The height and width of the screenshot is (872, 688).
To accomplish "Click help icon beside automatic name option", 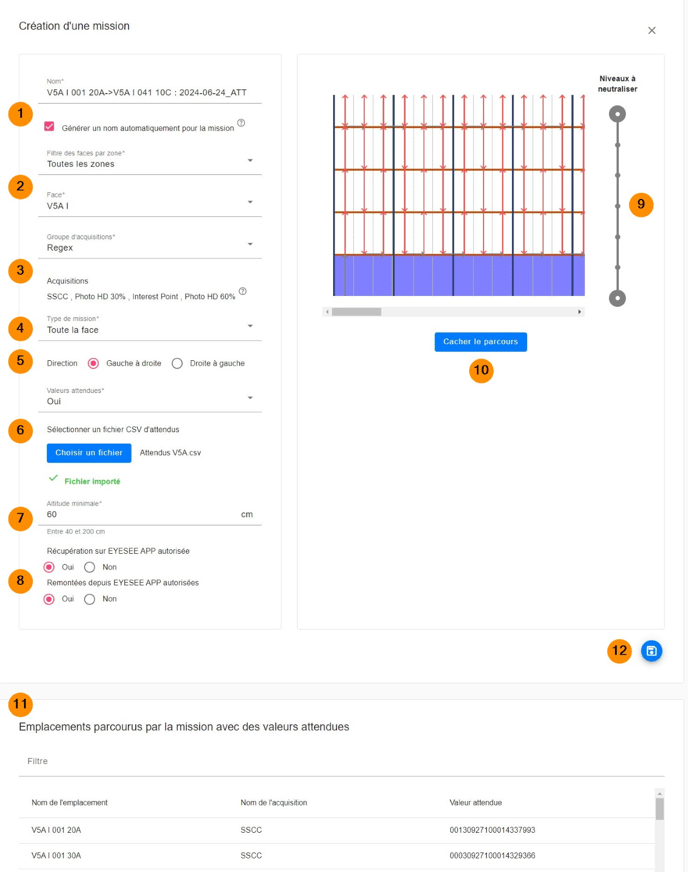I will tap(242, 124).
